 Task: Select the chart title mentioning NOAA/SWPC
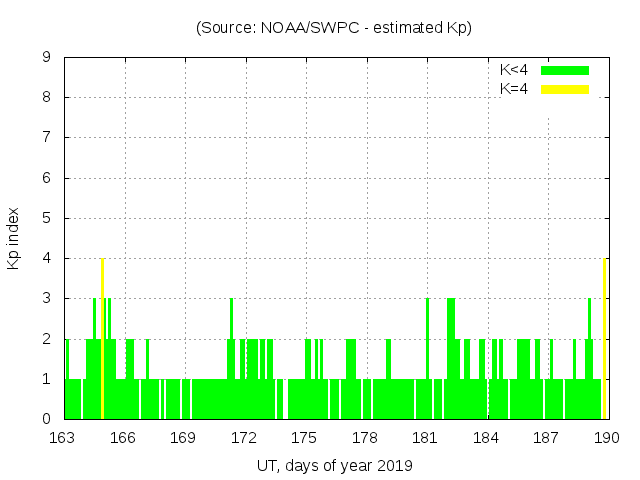334,28
